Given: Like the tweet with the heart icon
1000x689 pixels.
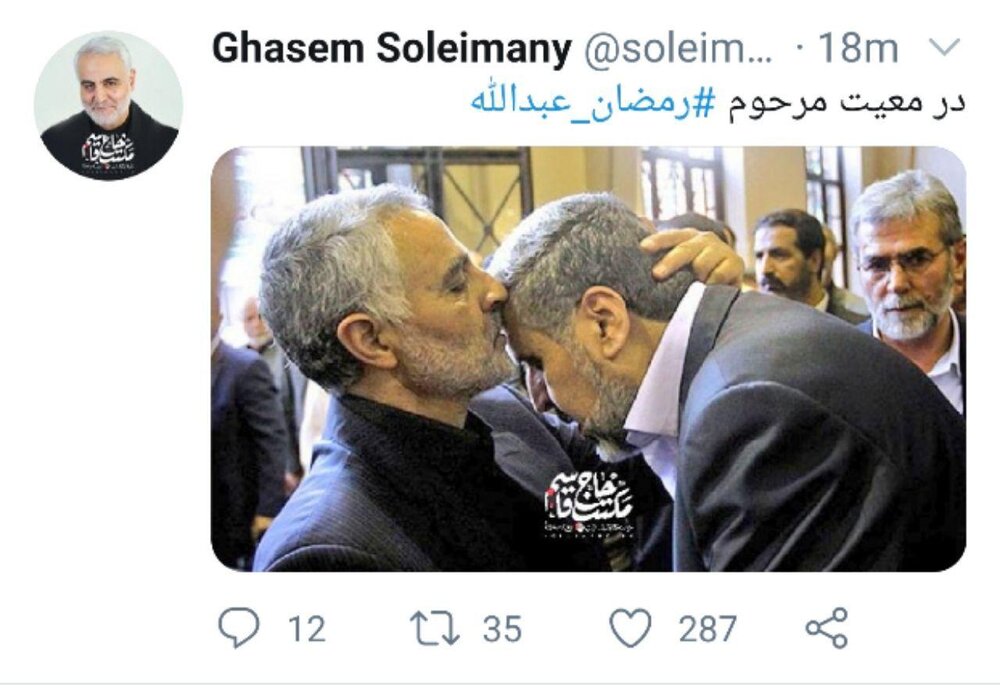Looking at the screenshot, I should (x=630, y=628).
